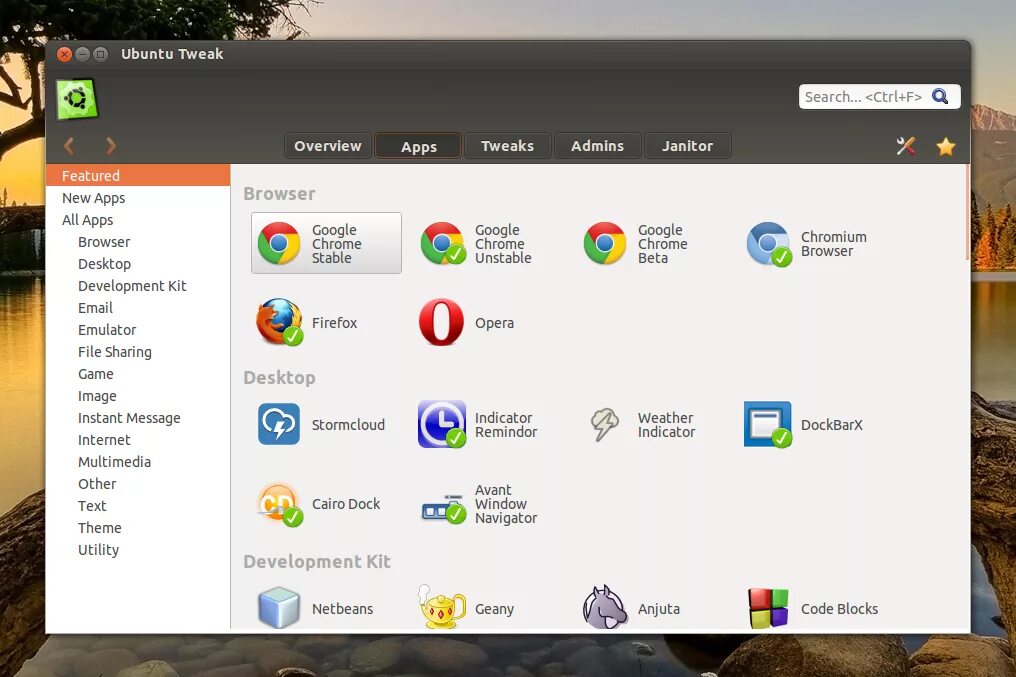Select Featured in the sidebar
The height and width of the screenshot is (677, 1016).
pos(138,176)
